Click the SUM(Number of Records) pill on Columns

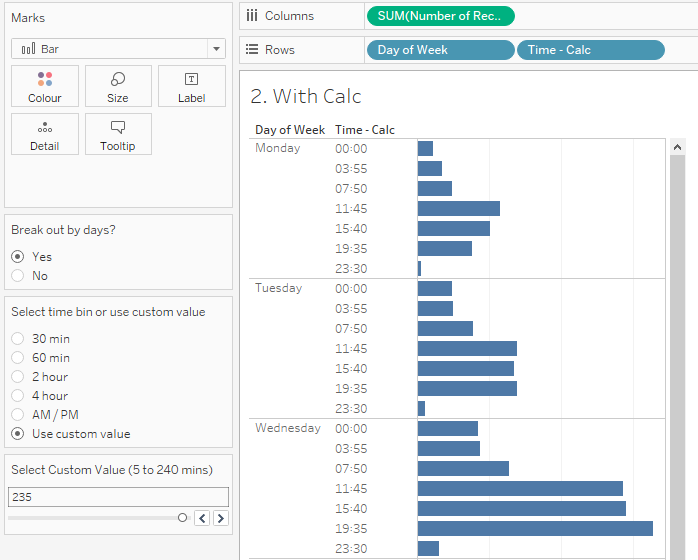(440, 16)
